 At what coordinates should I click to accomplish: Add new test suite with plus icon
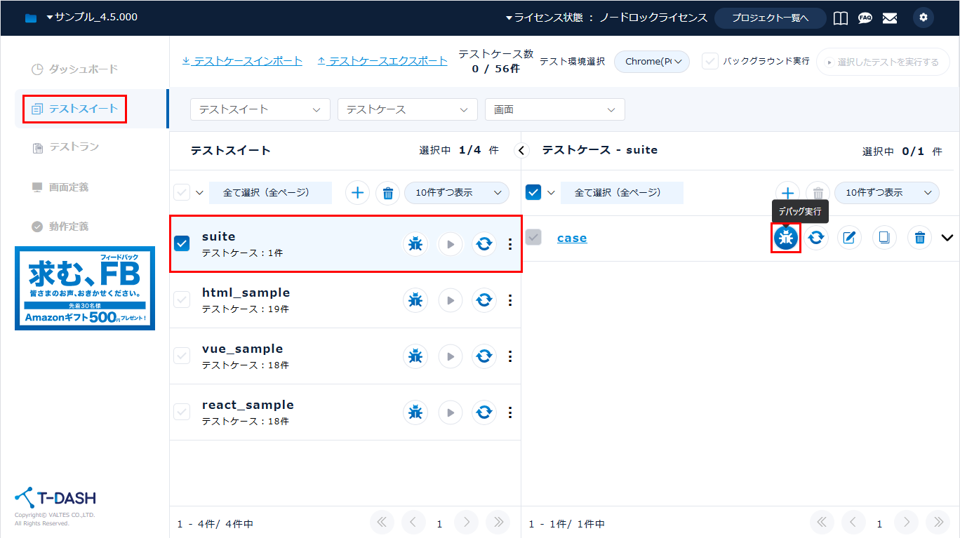tap(357, 193)
